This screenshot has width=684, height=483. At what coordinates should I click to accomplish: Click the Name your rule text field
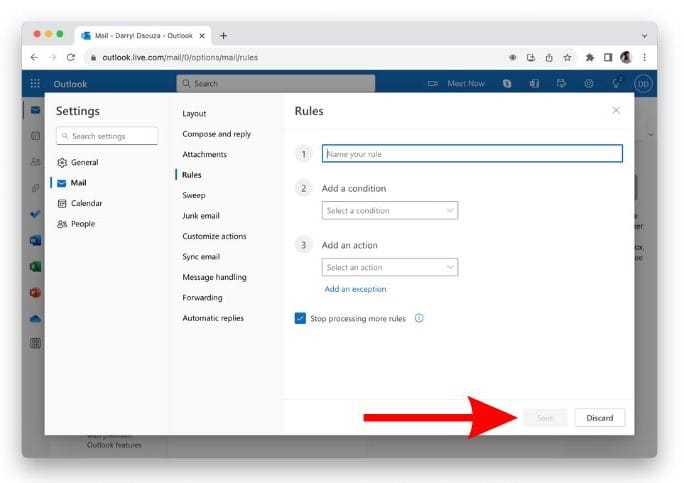(x=472, y=154)
